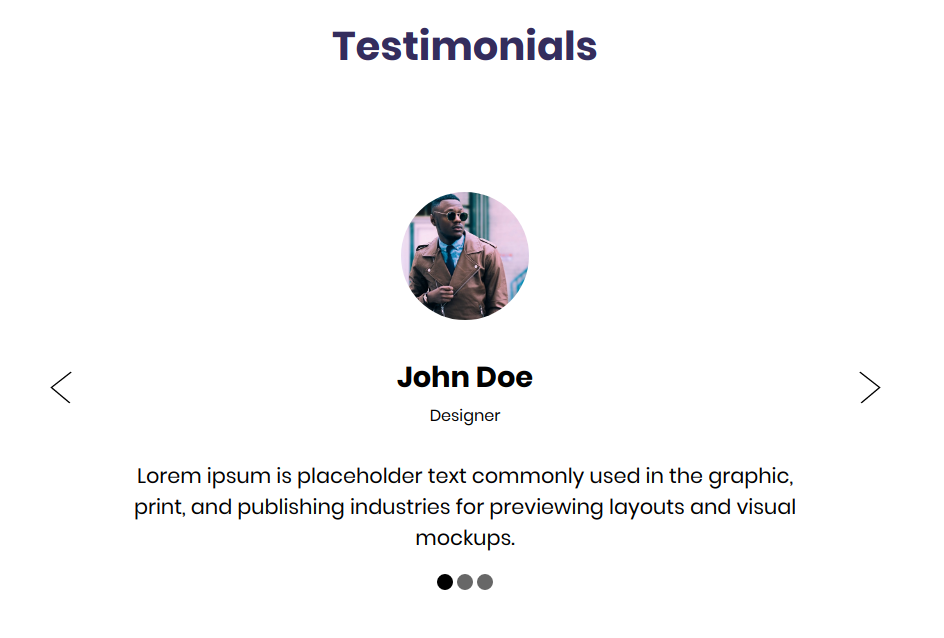This screenshot has width=944, height=638.
Task: Go to the previous testimonial using left arrow
Action: click(x=61, y=387)
